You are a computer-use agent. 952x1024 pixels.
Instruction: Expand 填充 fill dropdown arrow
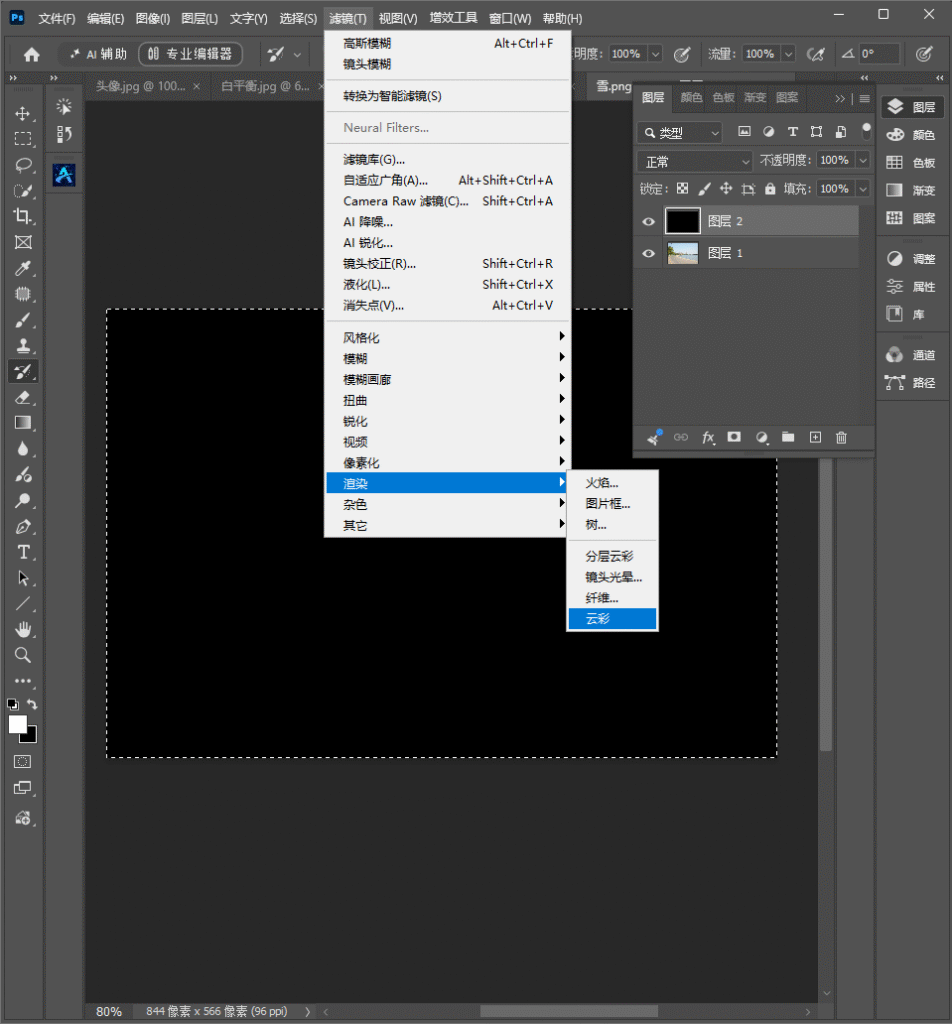pos(863,189)
